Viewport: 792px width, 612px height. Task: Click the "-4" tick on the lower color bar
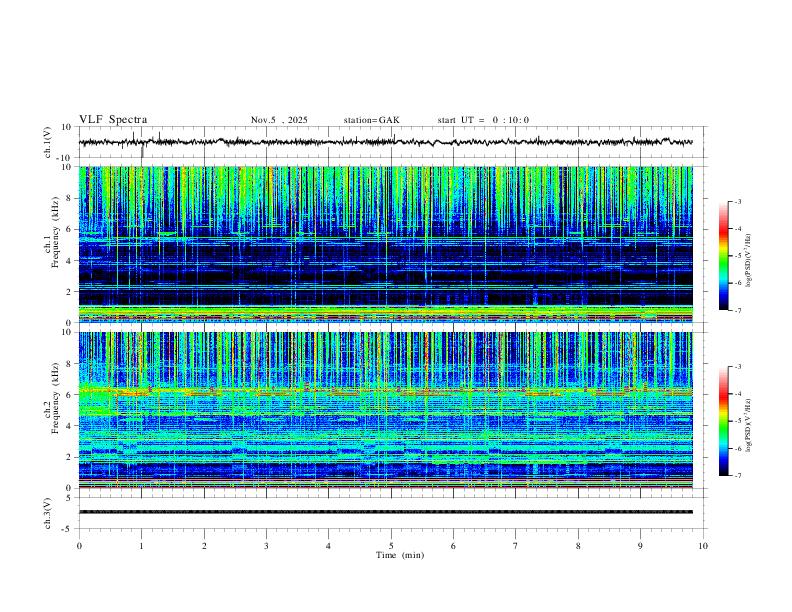click(737, 394)
